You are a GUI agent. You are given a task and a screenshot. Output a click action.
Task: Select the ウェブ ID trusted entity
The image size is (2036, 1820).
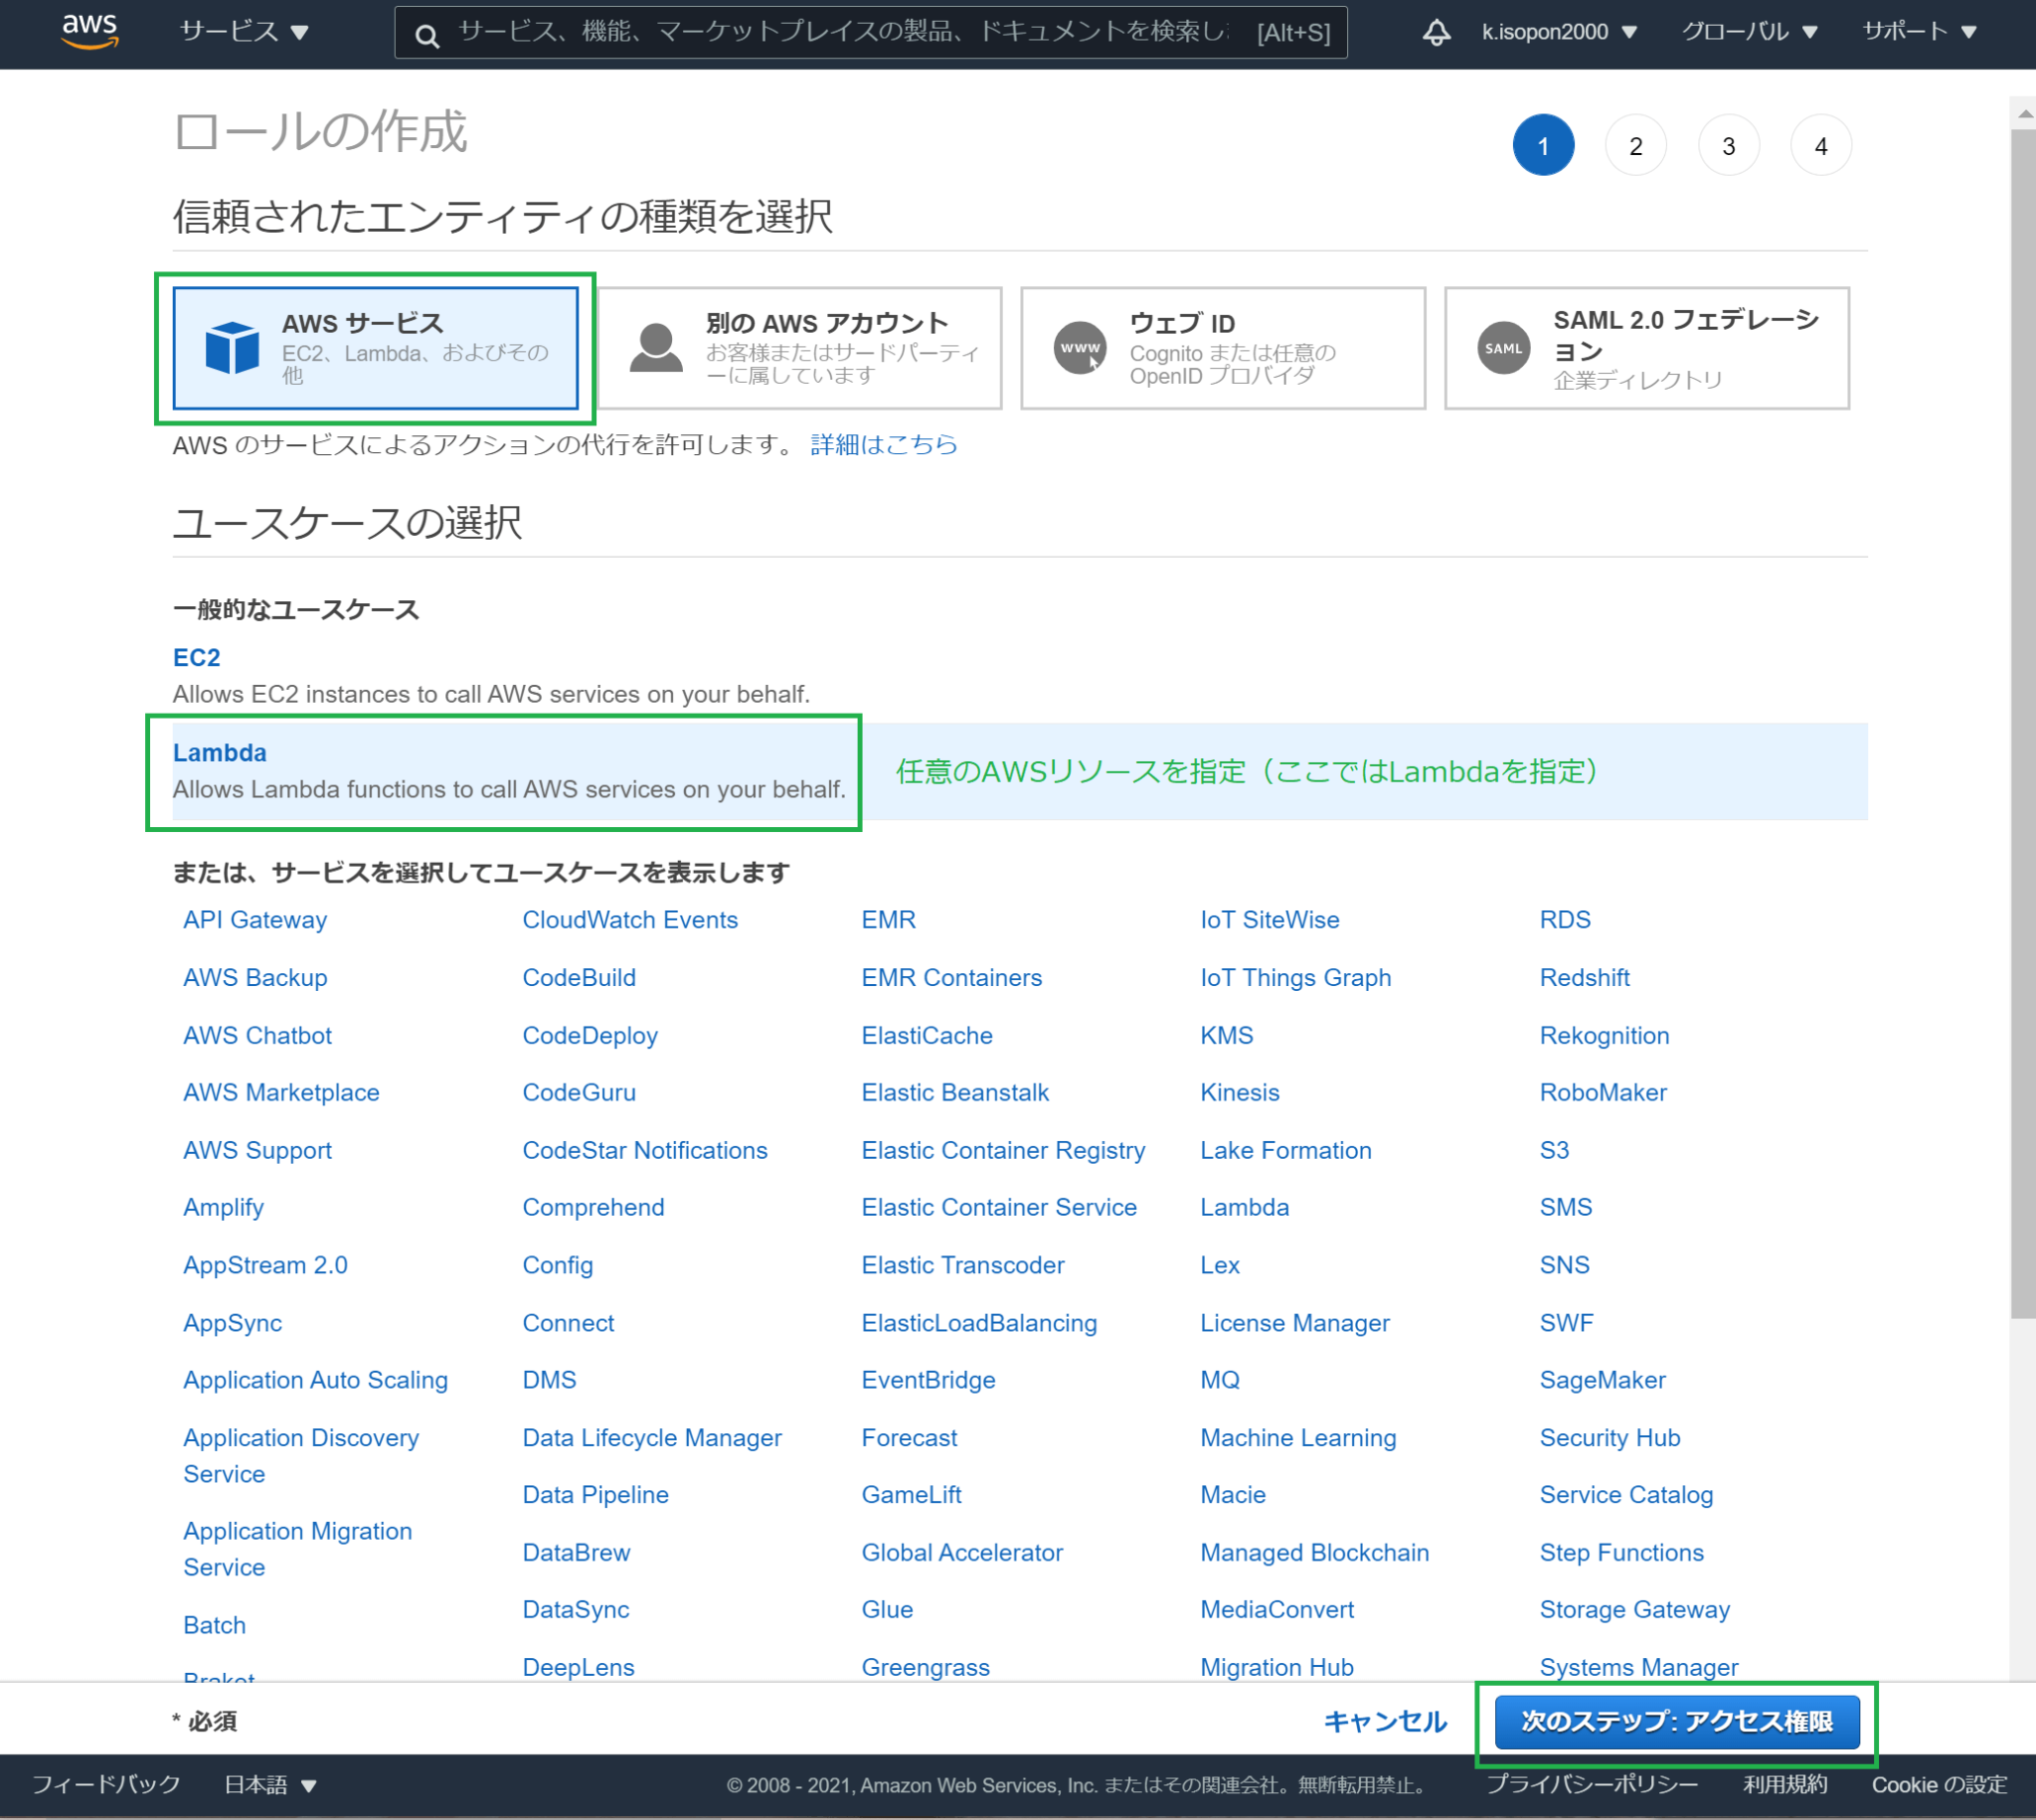click(1222, 348)
